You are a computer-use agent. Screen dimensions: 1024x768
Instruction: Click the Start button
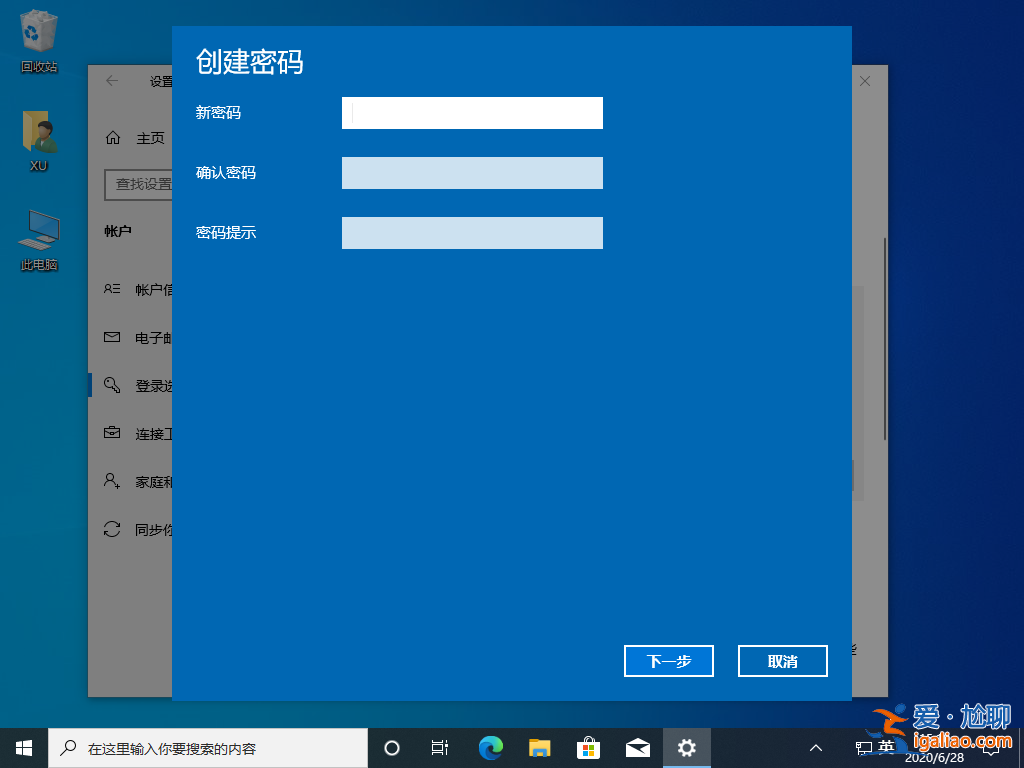tap(22, 747)
